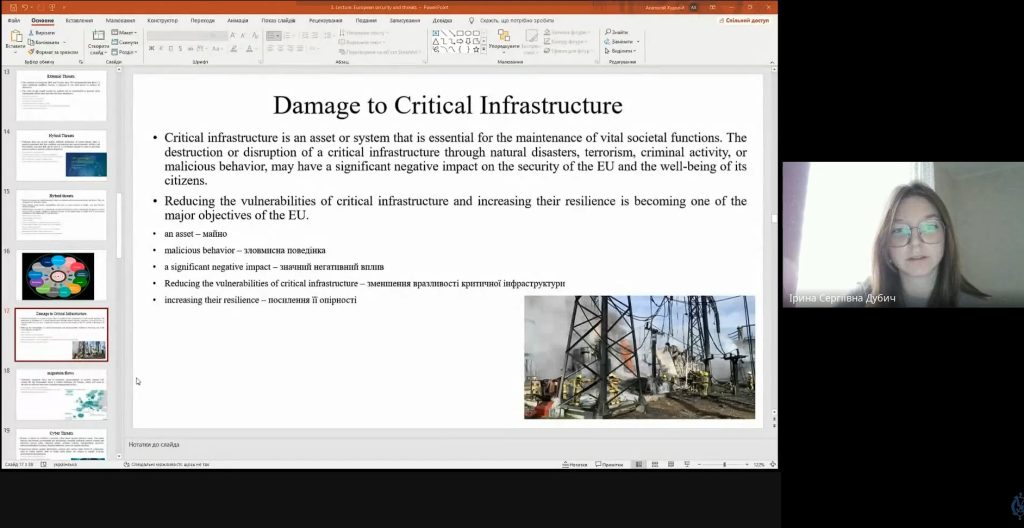Open the Анімація ribbon tab
The image size is (1024, 528).
click(x=237, y=20)
